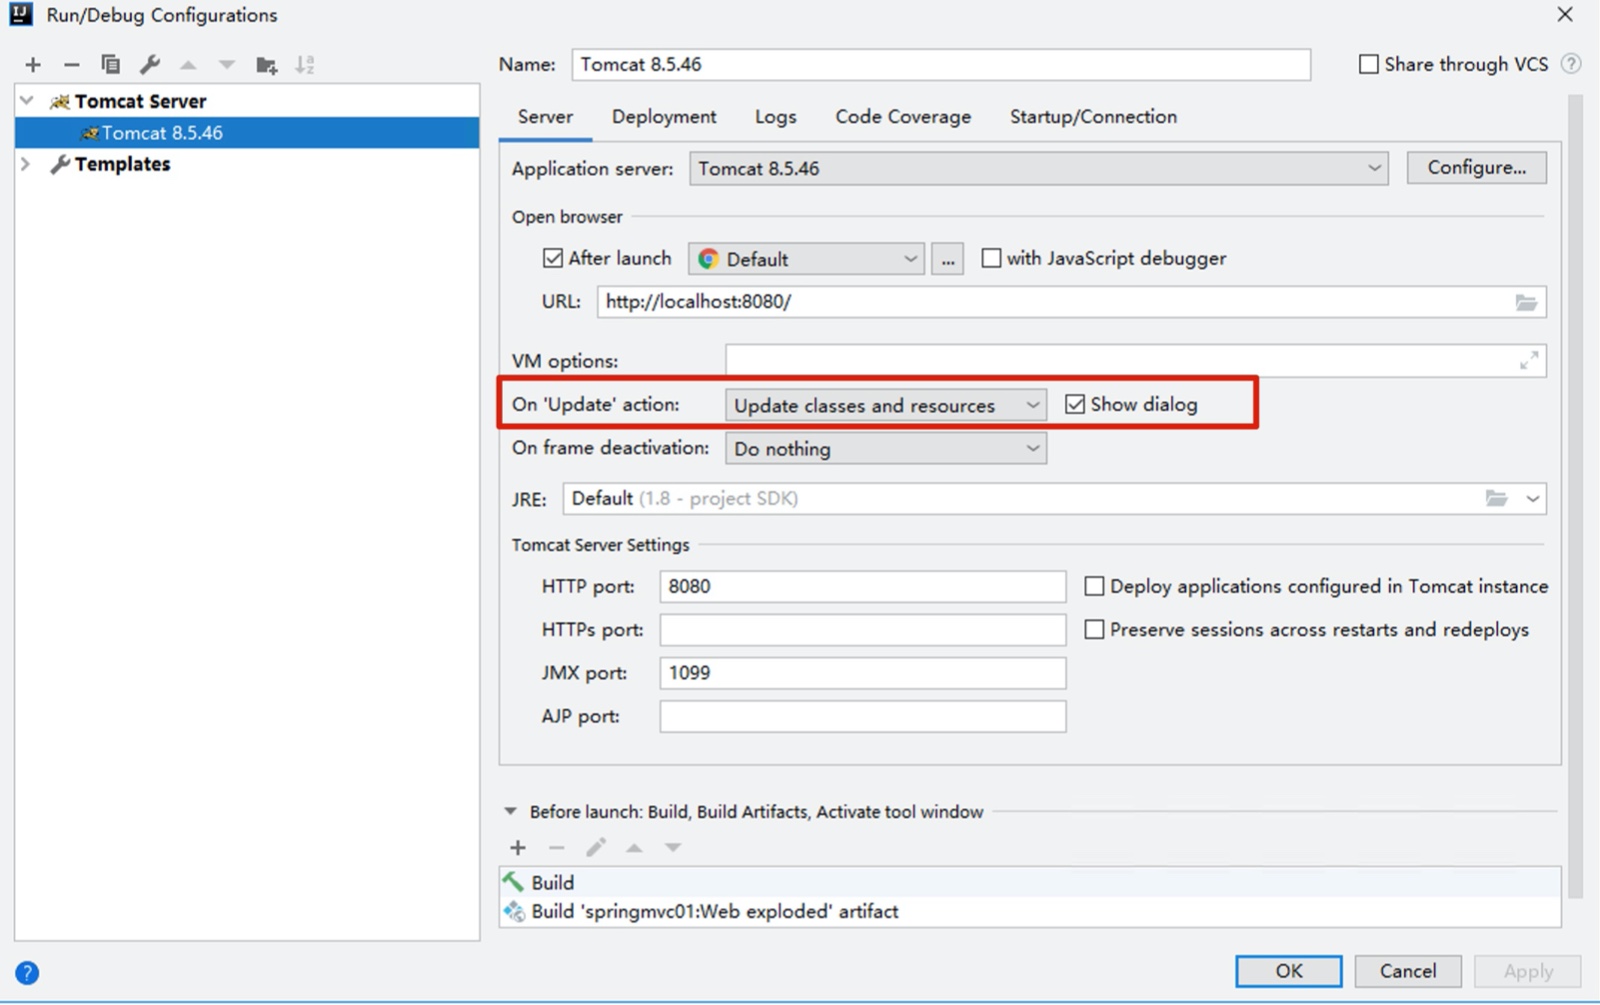Image resolution: width=1600 pixels, height=1005 pixels.
Task: Toggle Share through VCS checkbox
Action: click(1368, 64)
